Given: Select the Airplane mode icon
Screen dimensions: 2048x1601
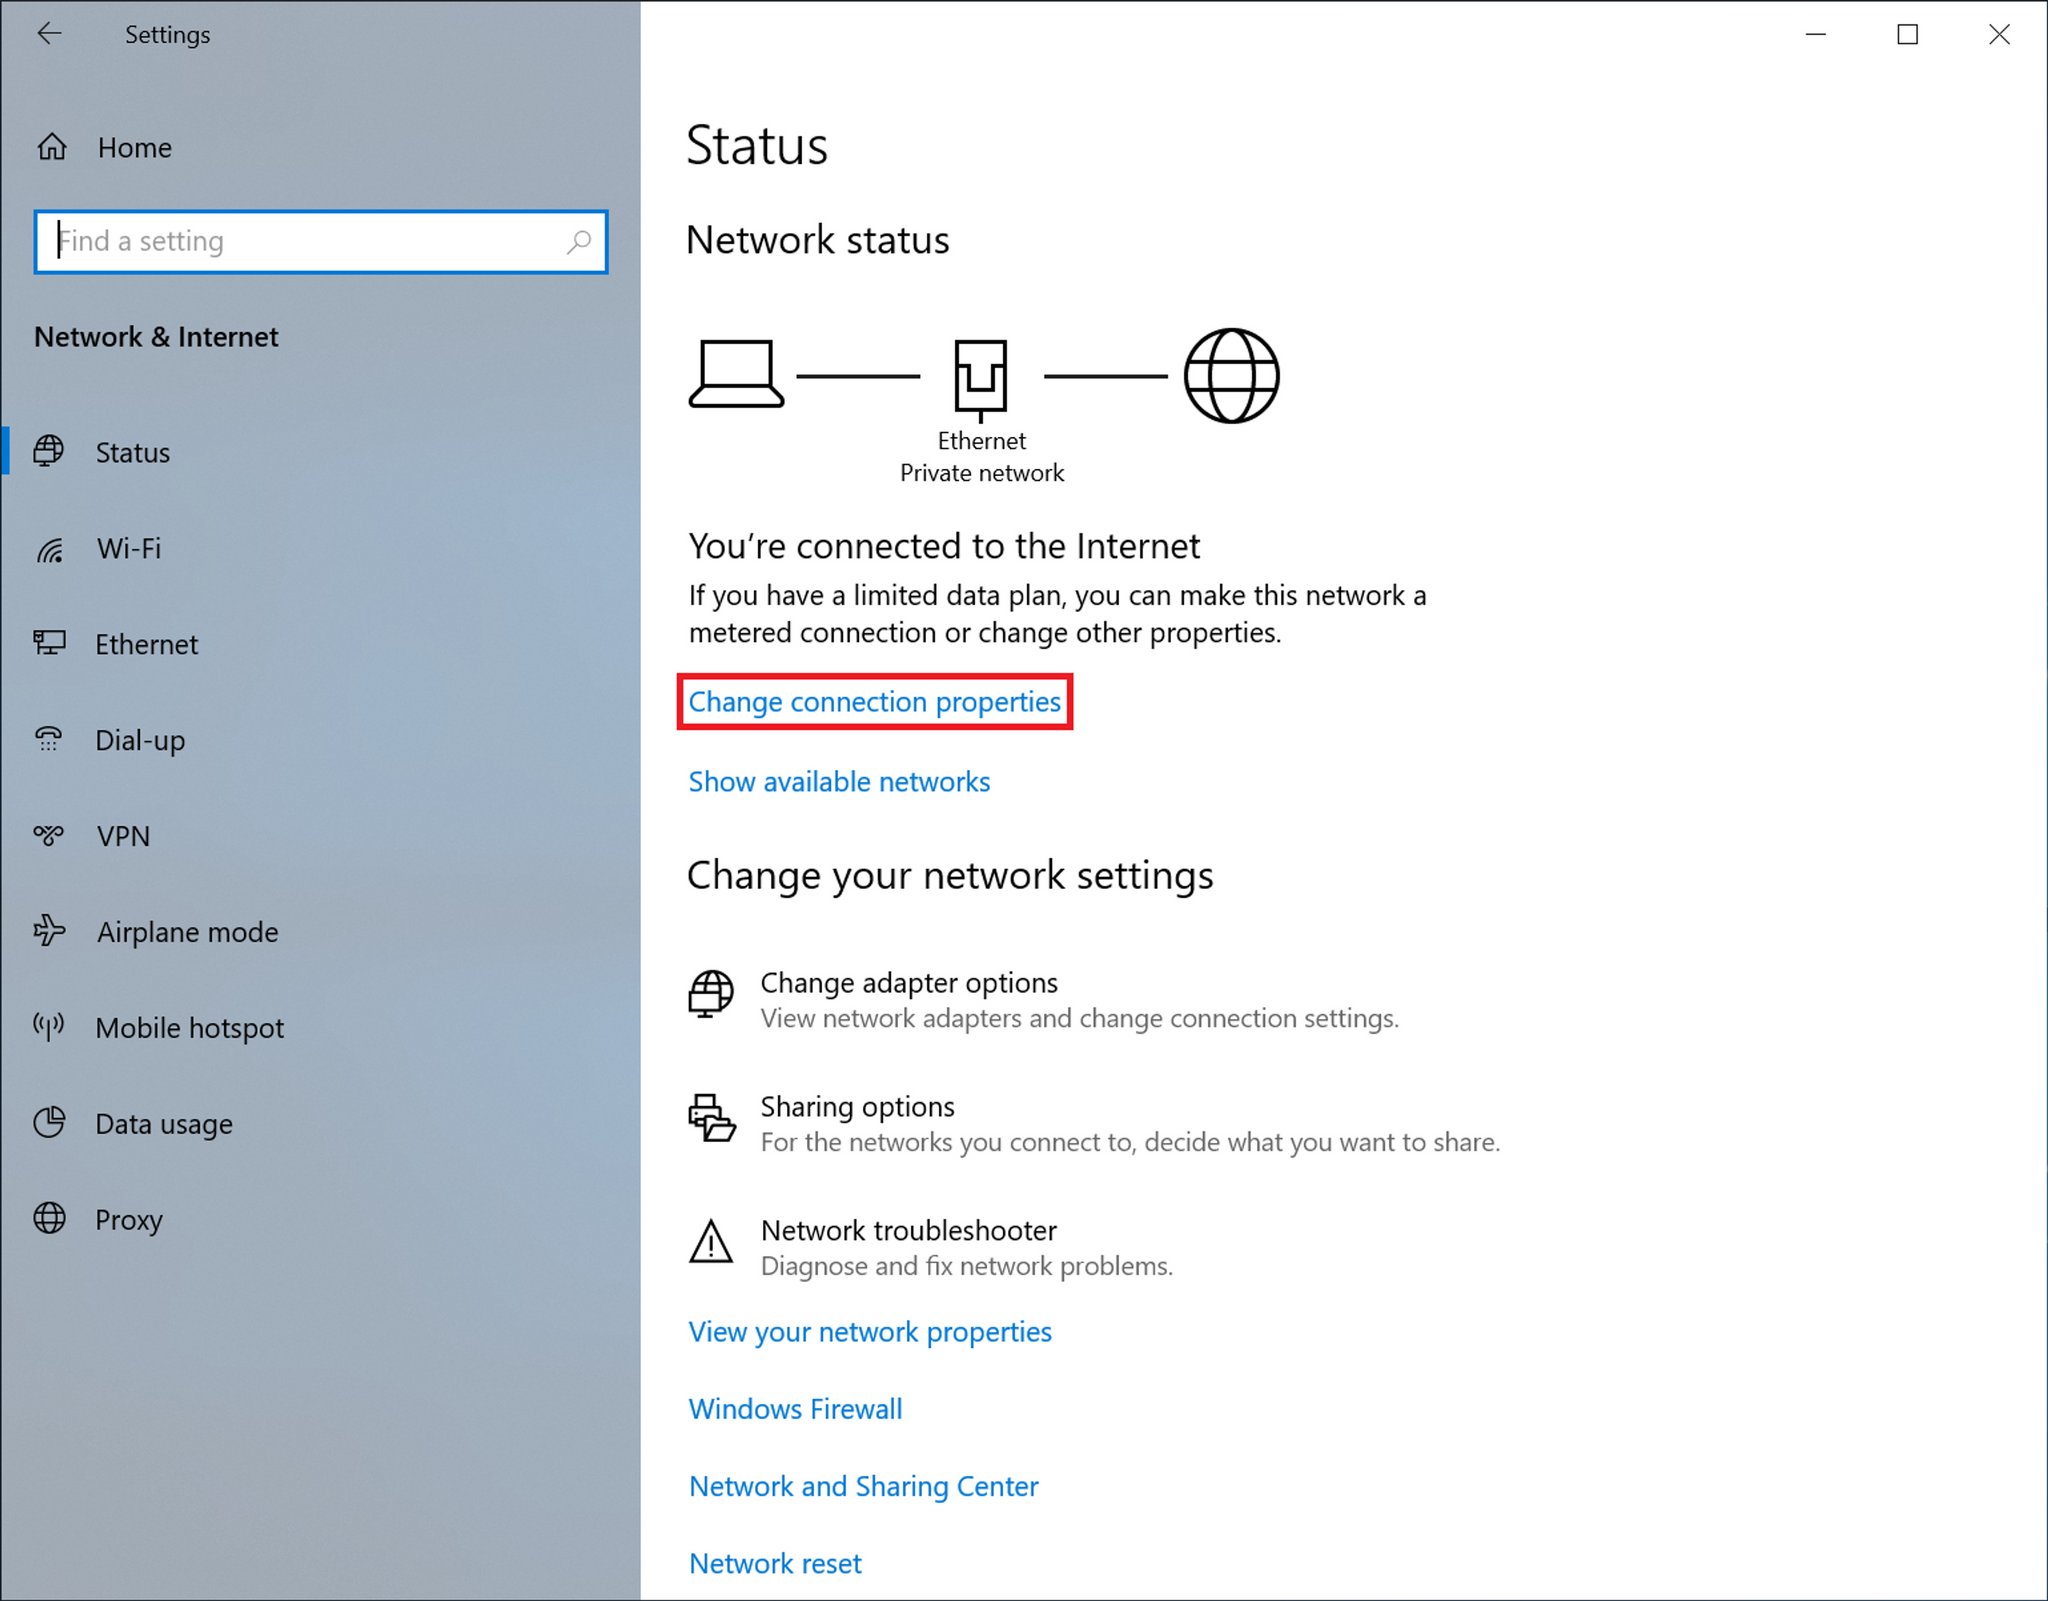Looking at the screenshot, I should click(50, 929).
